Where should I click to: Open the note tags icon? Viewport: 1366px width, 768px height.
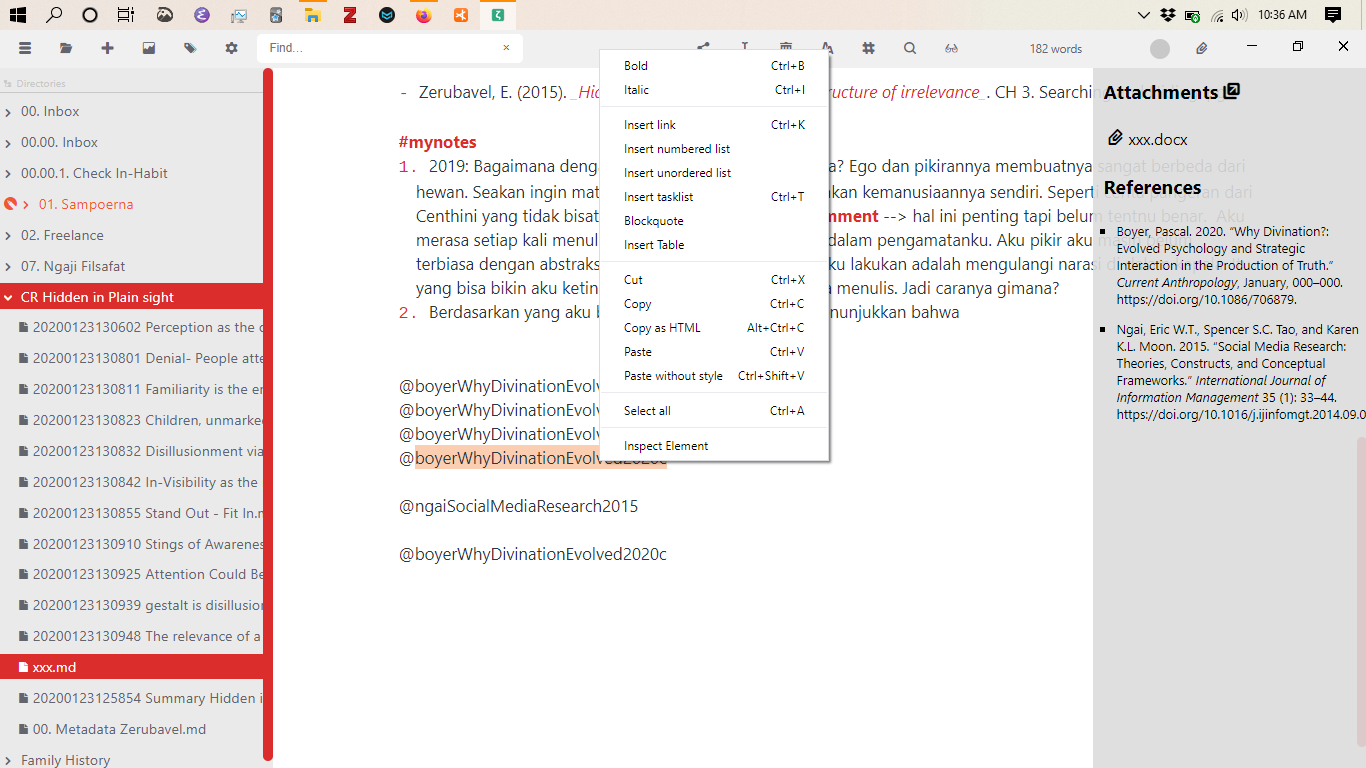190,47
